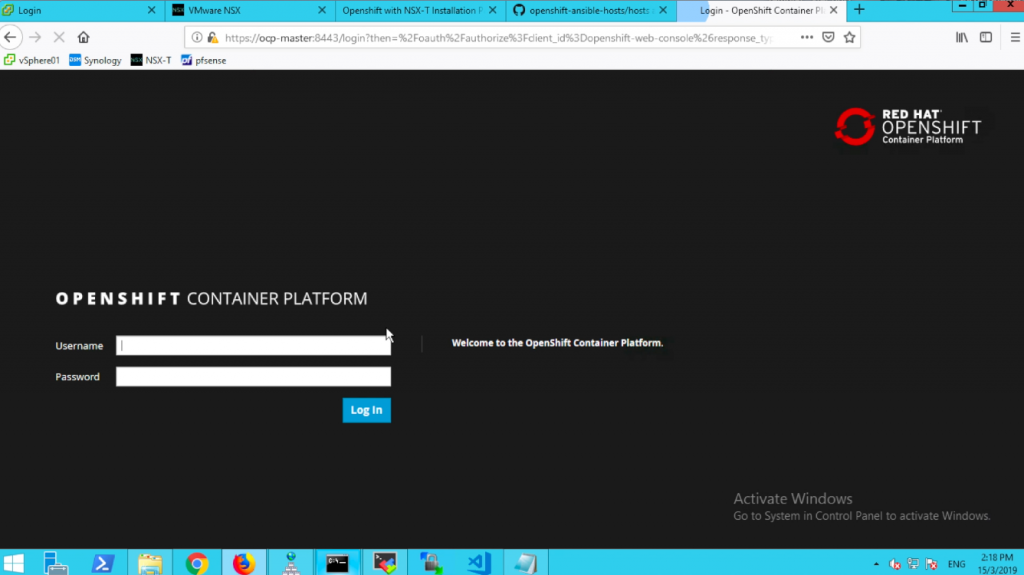Switch to the openshift-ansible-hosts GitHub tab
The width and height of the screenshot is (1024, 575).
(588, 10)
